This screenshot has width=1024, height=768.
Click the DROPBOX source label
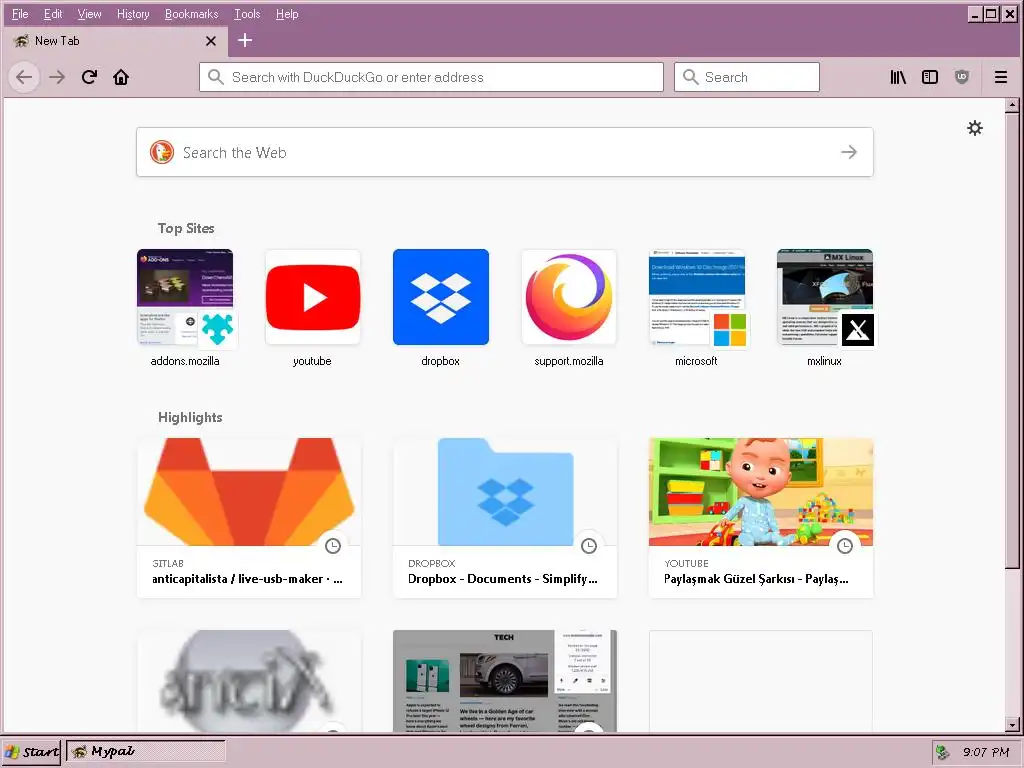tap(432, 563)
